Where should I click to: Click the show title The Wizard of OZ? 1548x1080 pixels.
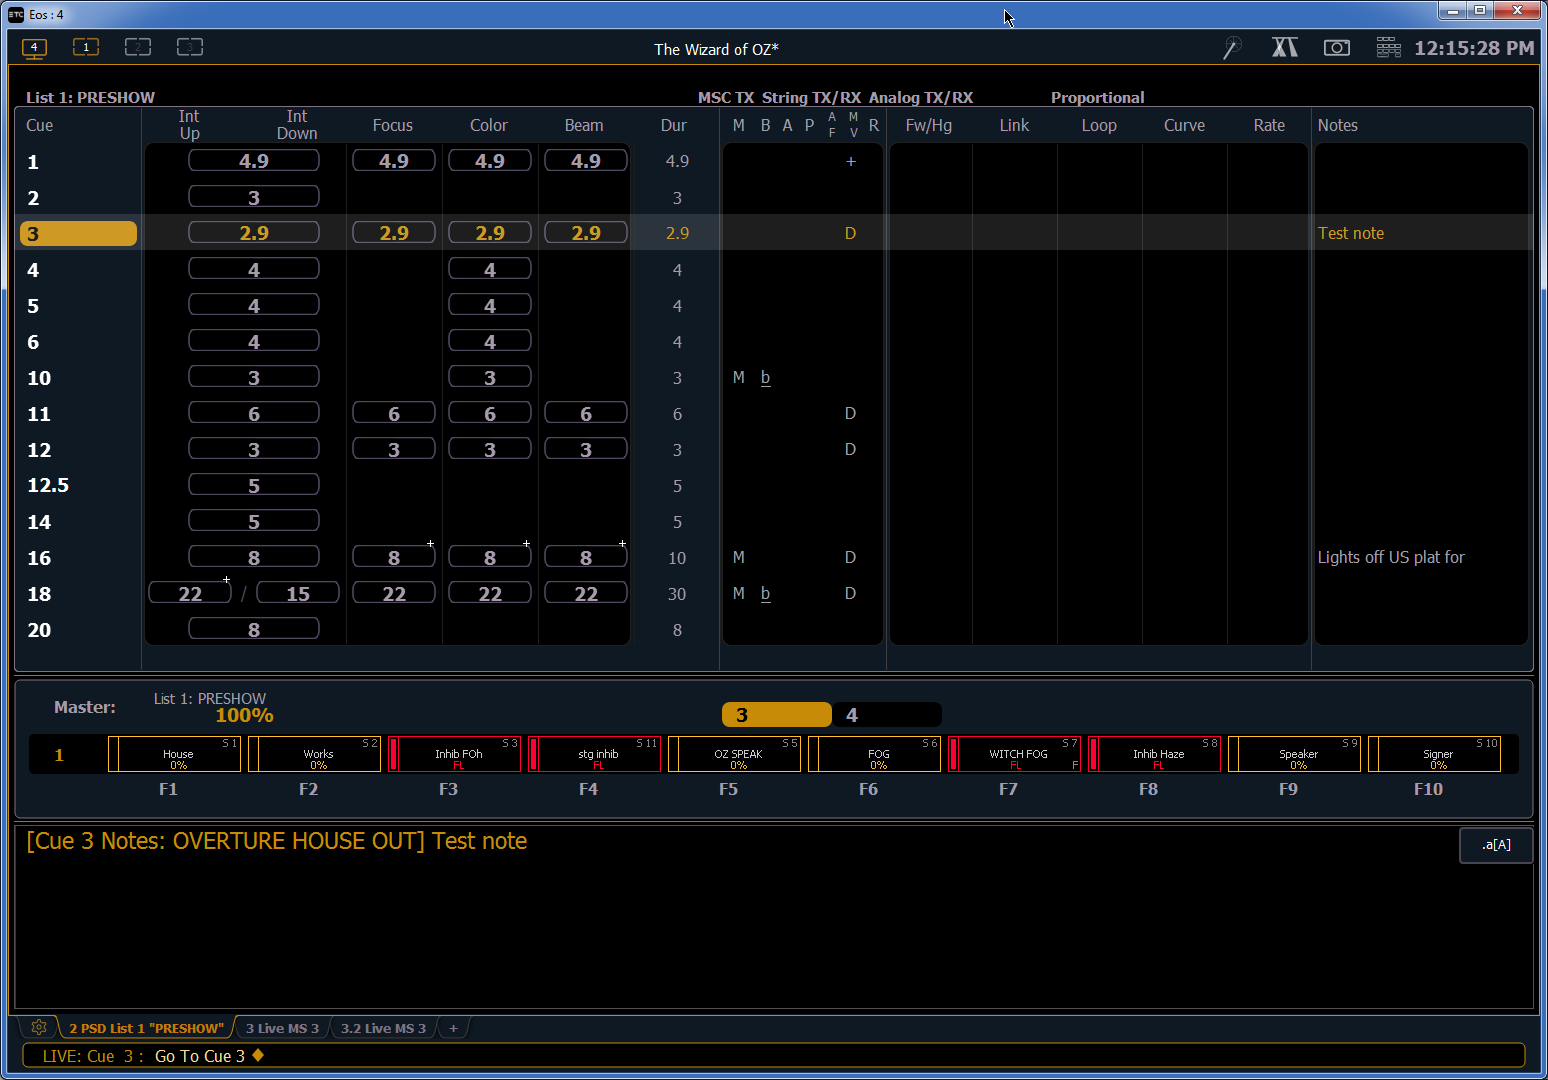[x=716, y=49]
